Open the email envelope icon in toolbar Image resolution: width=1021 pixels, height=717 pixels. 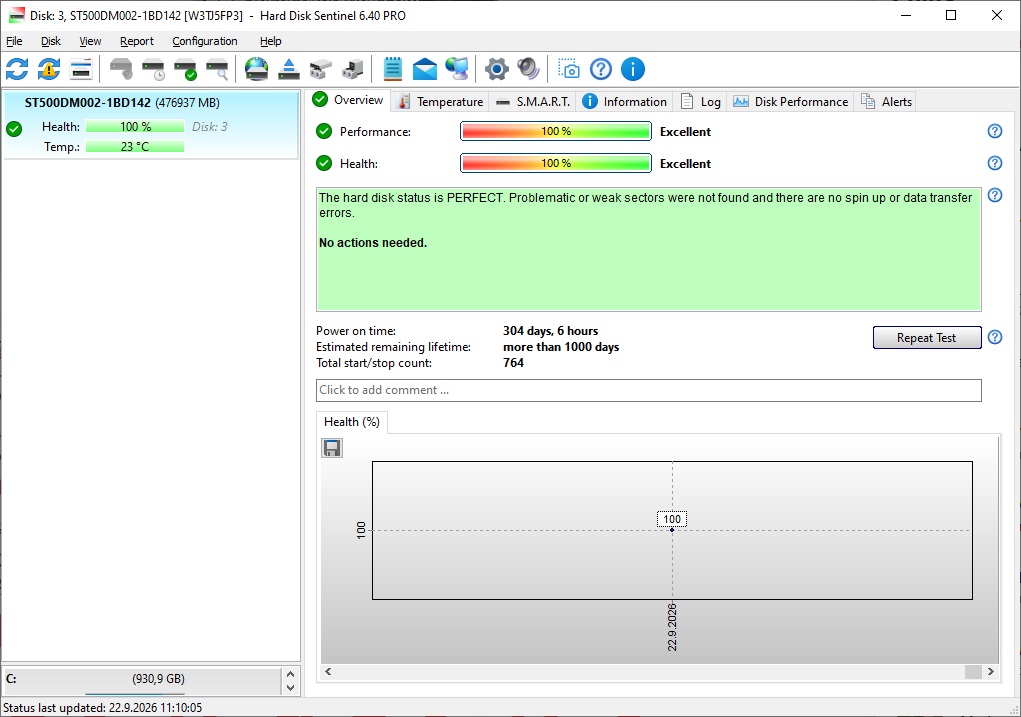(x=425, y=69)
